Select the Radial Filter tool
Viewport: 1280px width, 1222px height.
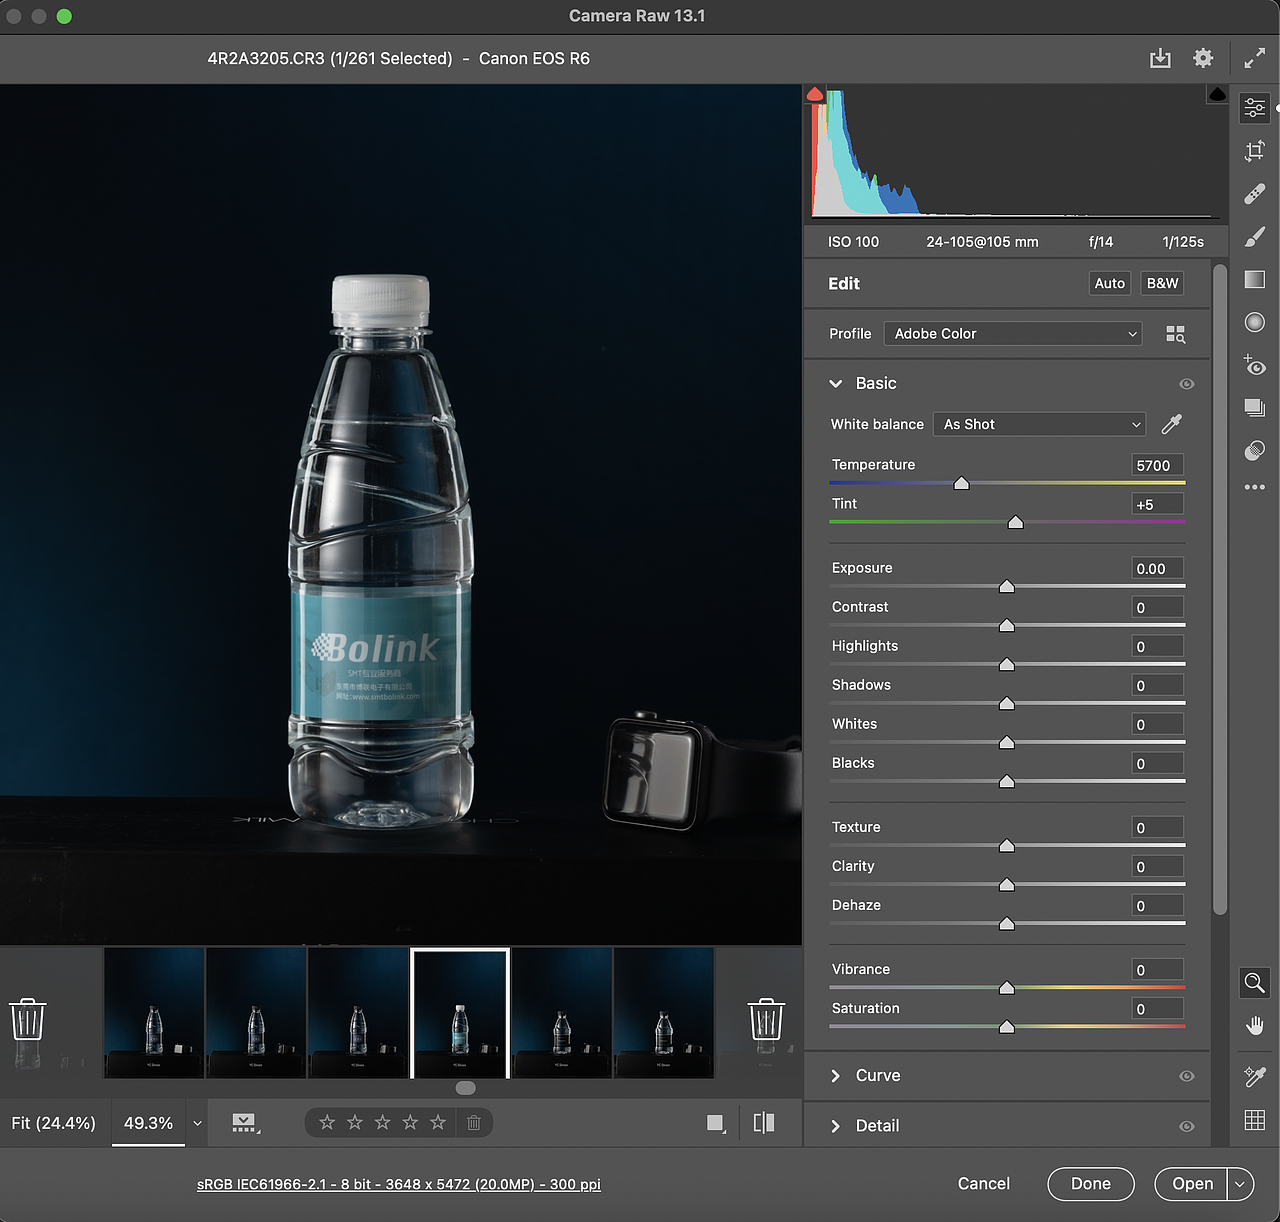pos(1255,322)
